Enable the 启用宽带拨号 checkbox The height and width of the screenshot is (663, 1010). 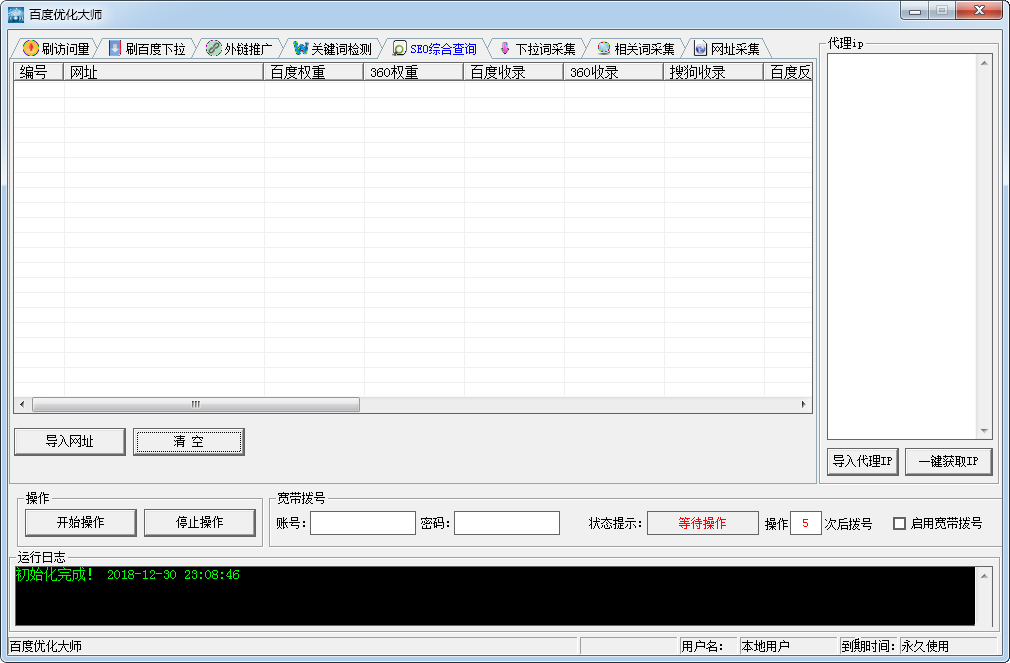[x=899, y=523]
